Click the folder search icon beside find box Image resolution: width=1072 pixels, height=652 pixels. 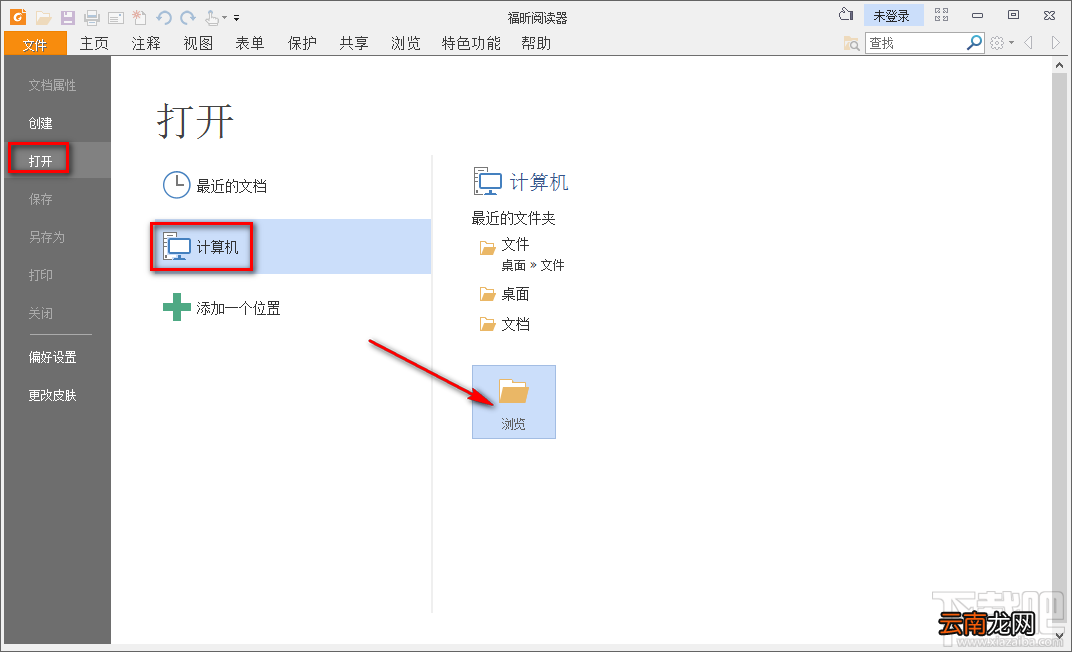(851, 44)
